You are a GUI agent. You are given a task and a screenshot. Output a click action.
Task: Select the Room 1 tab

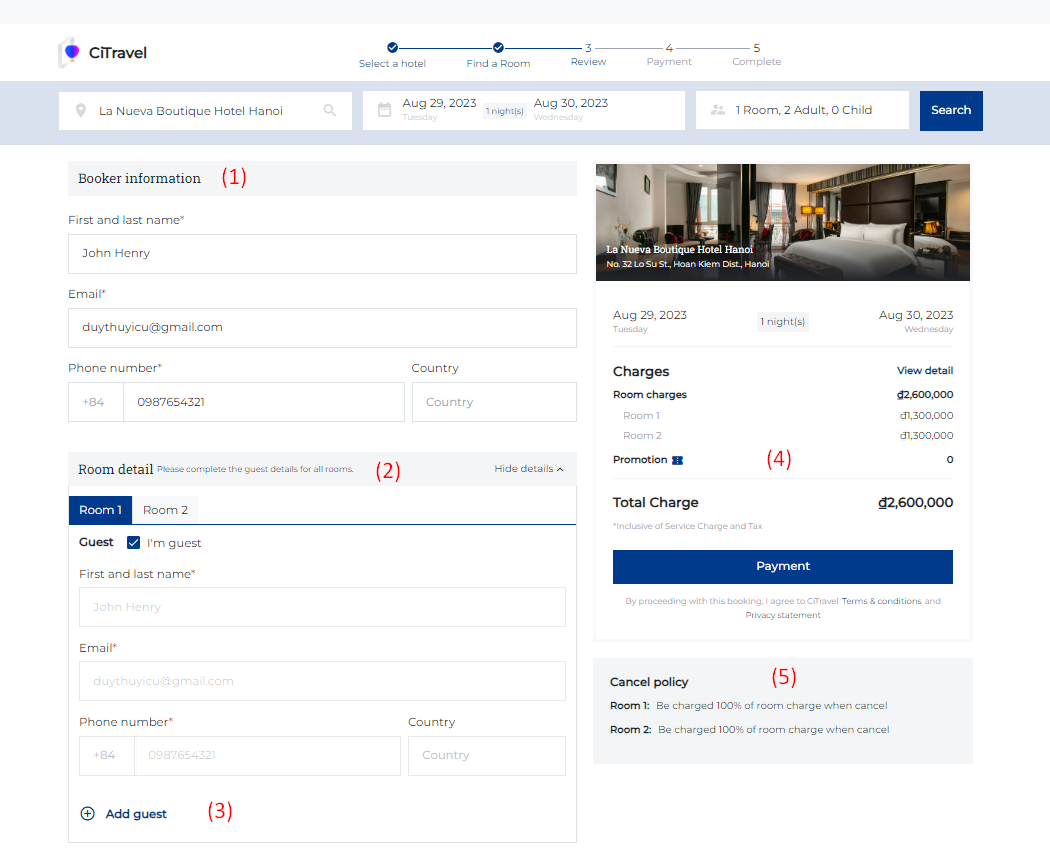click(100, 510)
